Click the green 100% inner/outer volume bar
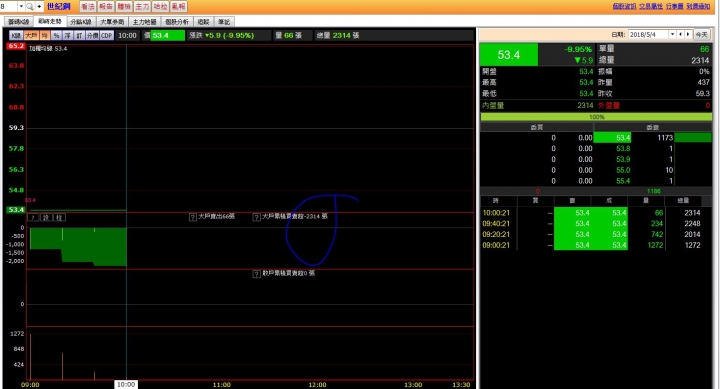720x389 pixels. point(596,117)
